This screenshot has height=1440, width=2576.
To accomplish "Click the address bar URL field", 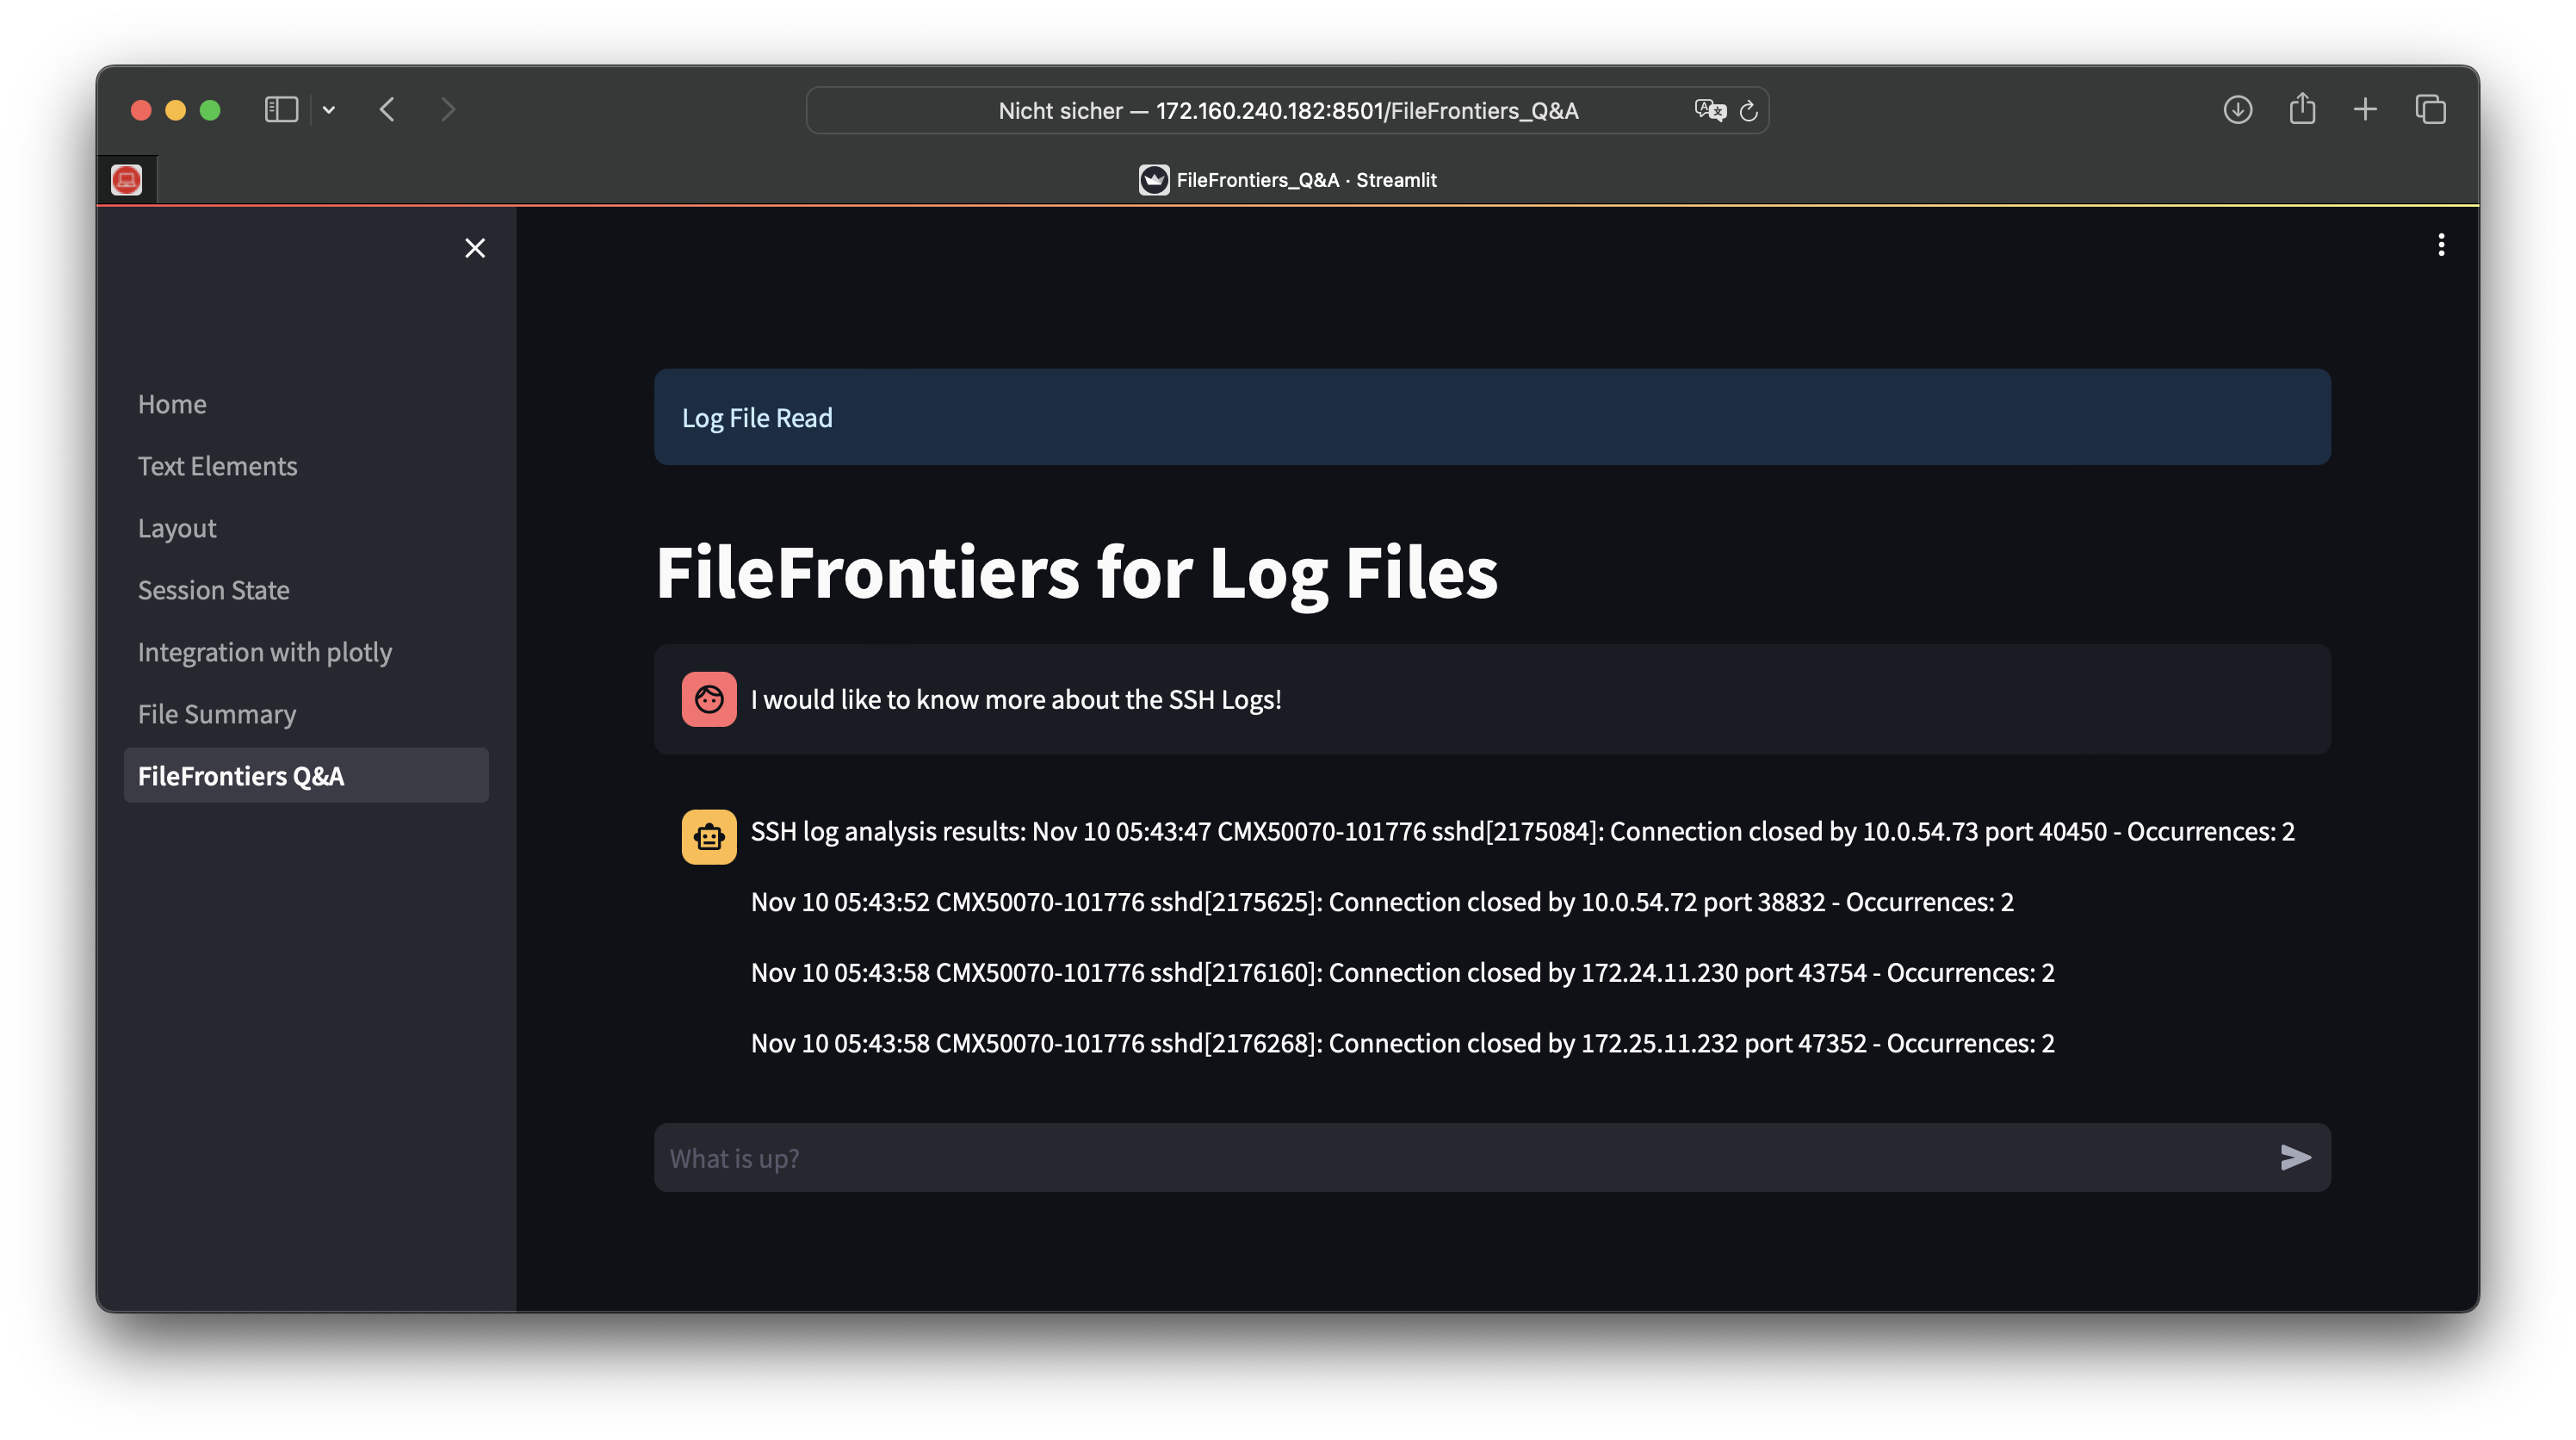I will tap(1288, 111).
